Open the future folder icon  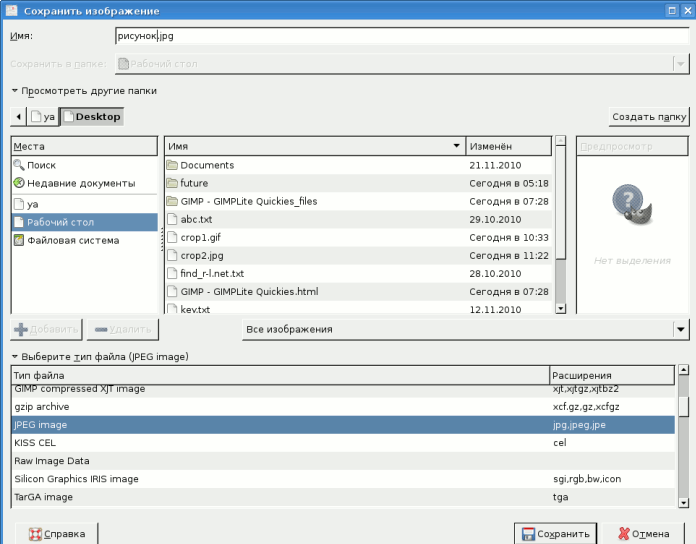coord(172,183)
